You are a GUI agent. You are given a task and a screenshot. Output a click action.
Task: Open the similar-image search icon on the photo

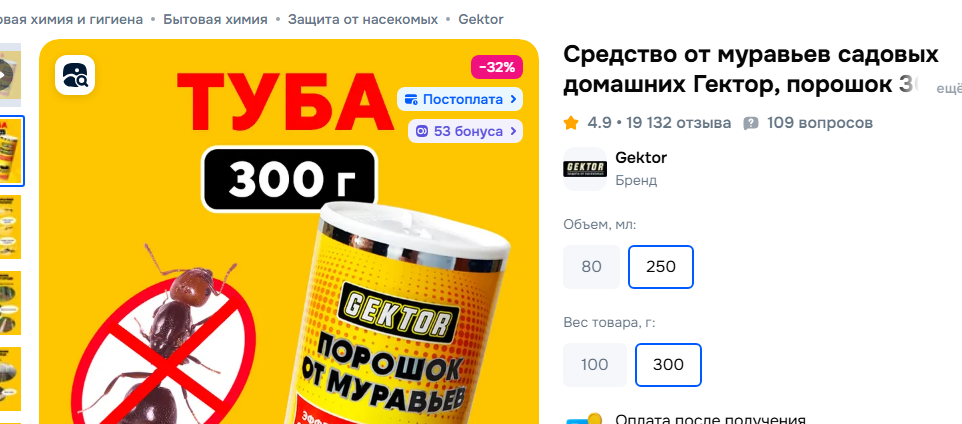point(75,75)
